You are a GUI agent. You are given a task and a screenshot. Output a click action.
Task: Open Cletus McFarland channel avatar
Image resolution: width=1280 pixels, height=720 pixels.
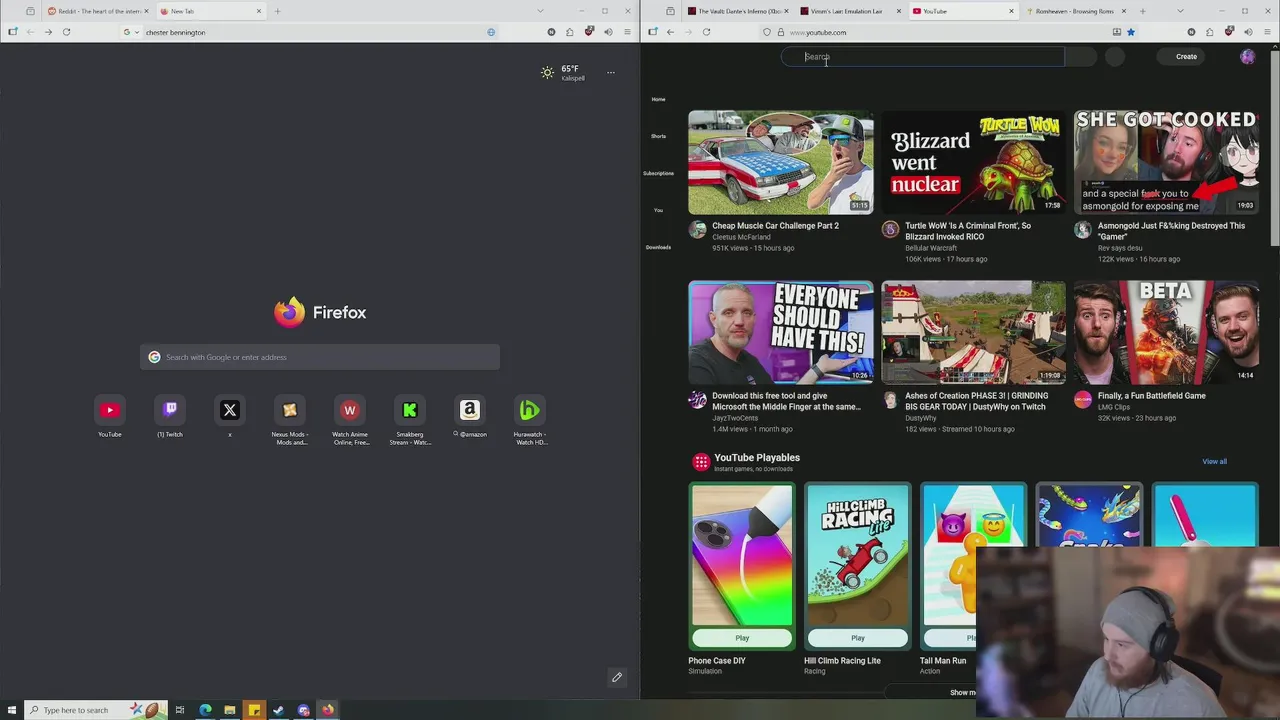pos(697,230)
